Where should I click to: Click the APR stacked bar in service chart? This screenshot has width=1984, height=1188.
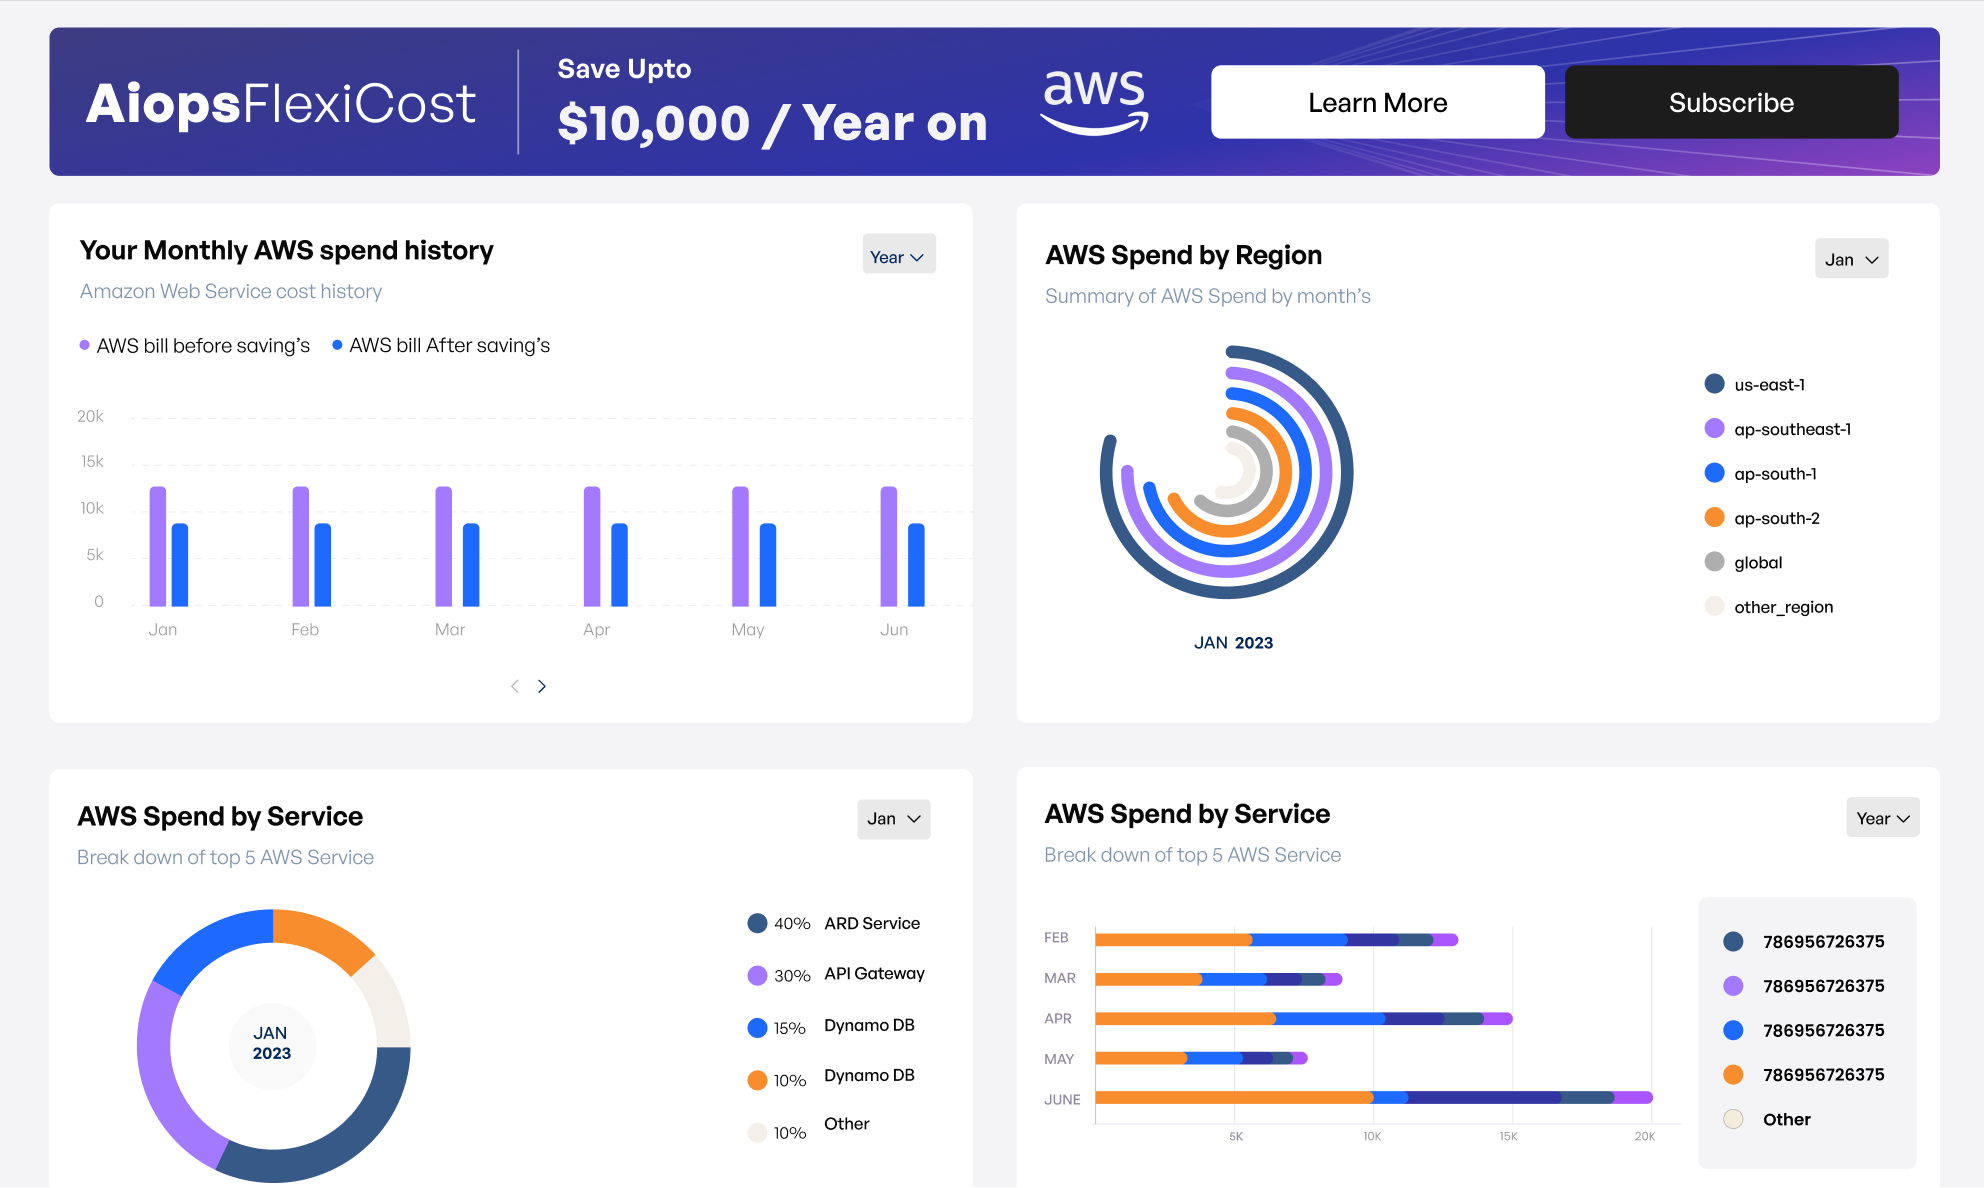(x=1304, y=1018)
